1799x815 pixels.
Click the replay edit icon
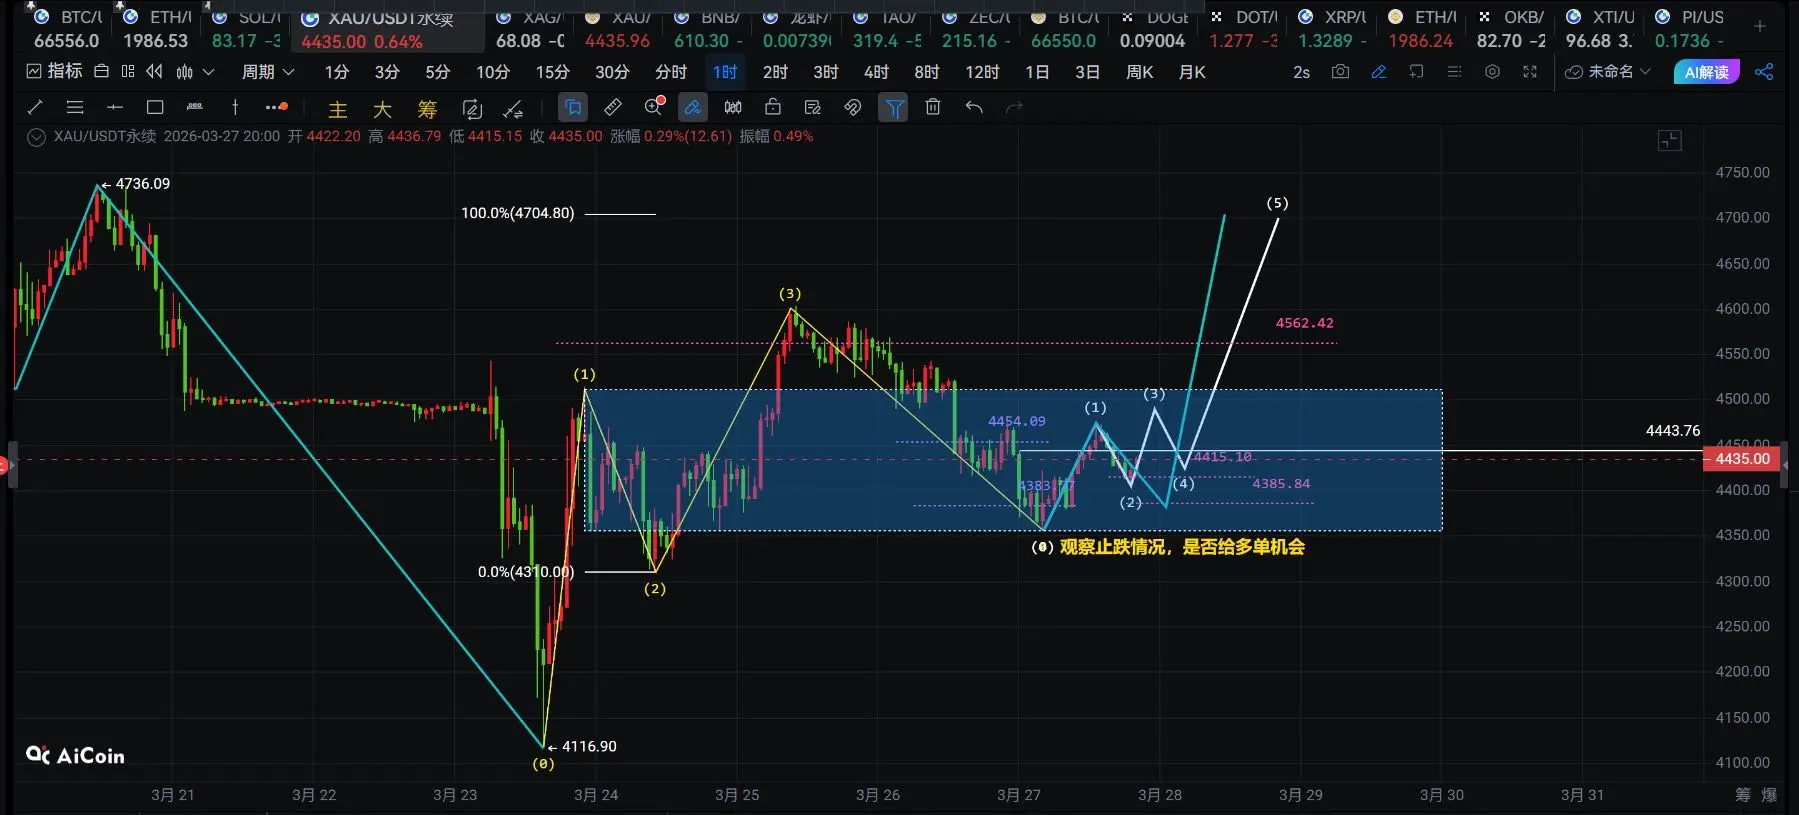click(472, 109)
